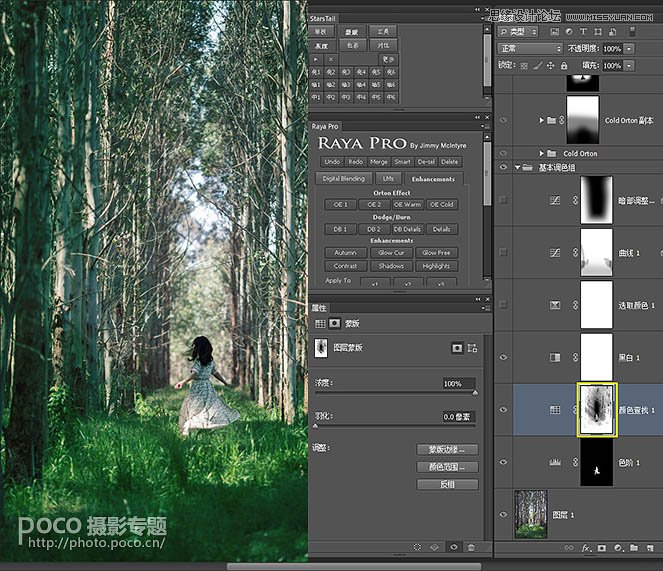Click the feather slider handle
663x571 pixels.
(315, 426)
